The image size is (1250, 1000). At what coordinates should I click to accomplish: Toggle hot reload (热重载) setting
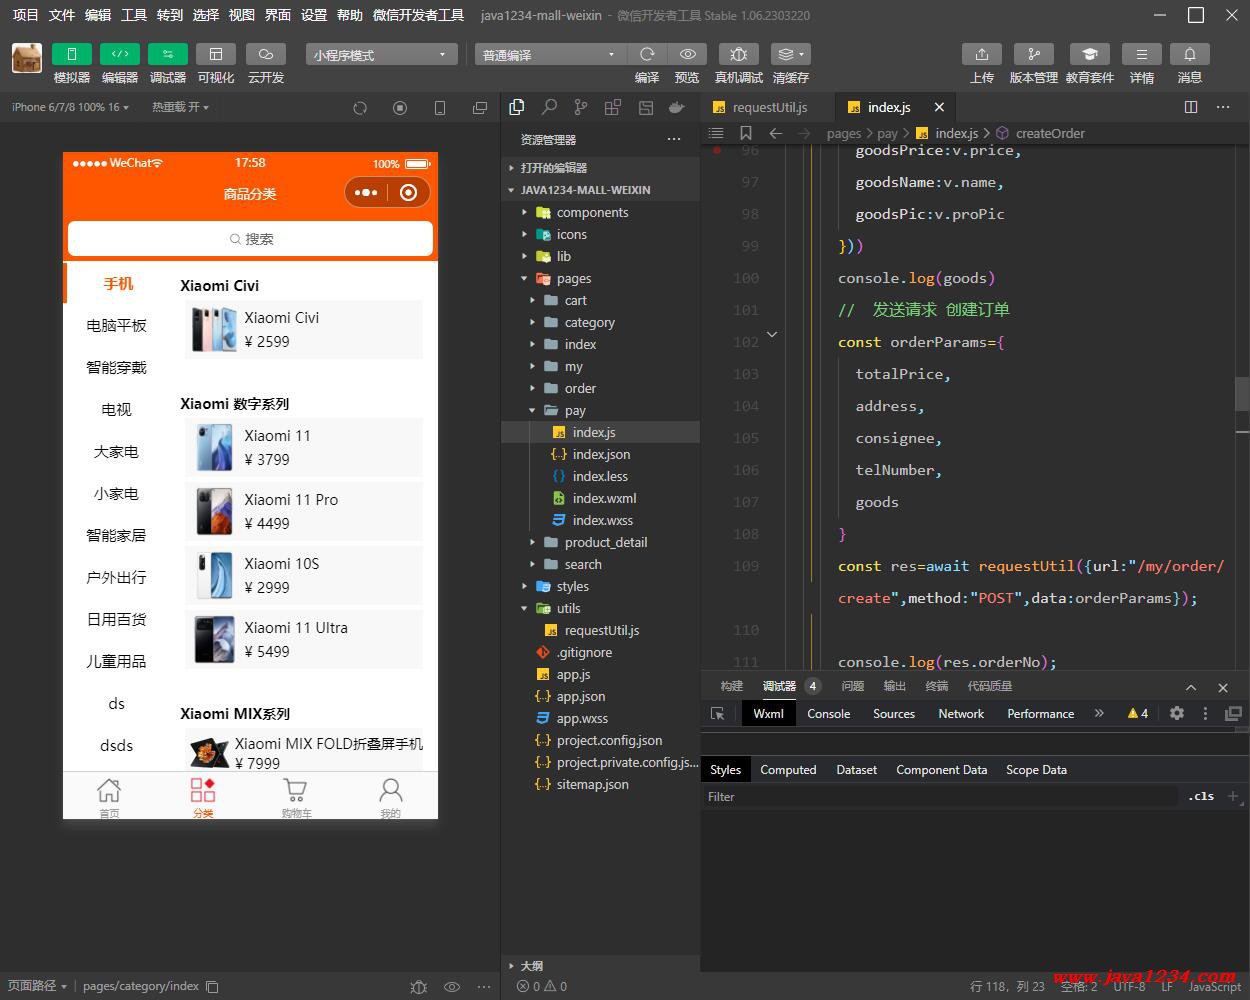click(x=180, y=107)
